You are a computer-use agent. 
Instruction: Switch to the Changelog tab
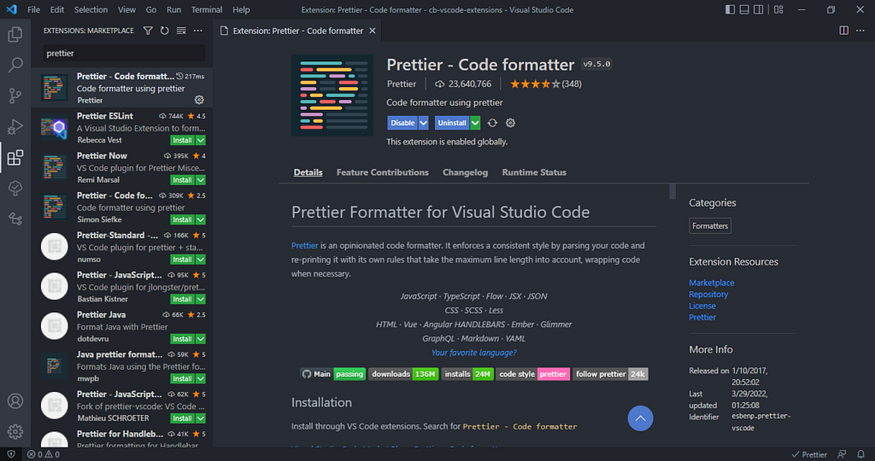click(465, 172)
